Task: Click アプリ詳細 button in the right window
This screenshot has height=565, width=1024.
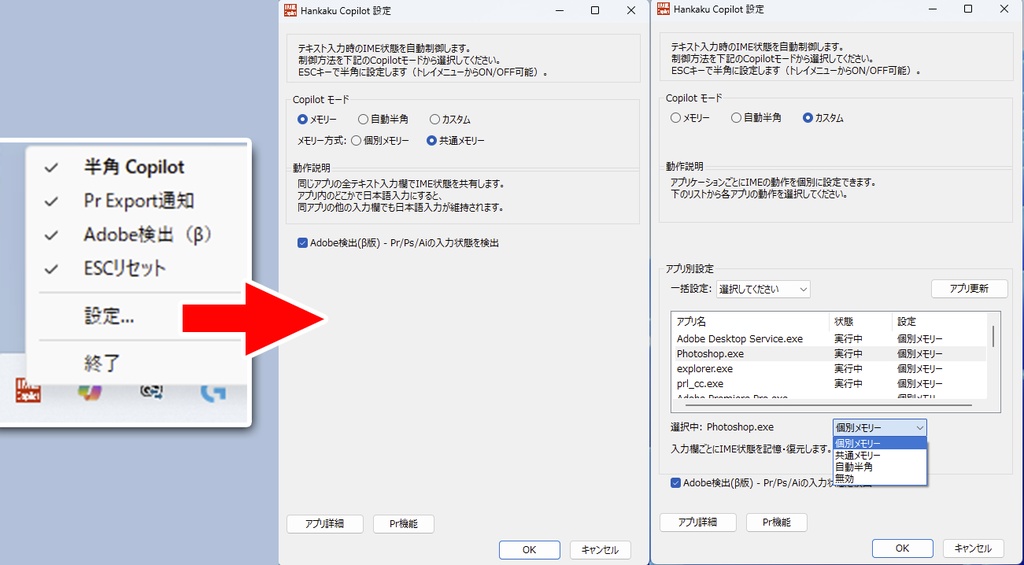Action: tap(698, 523)
